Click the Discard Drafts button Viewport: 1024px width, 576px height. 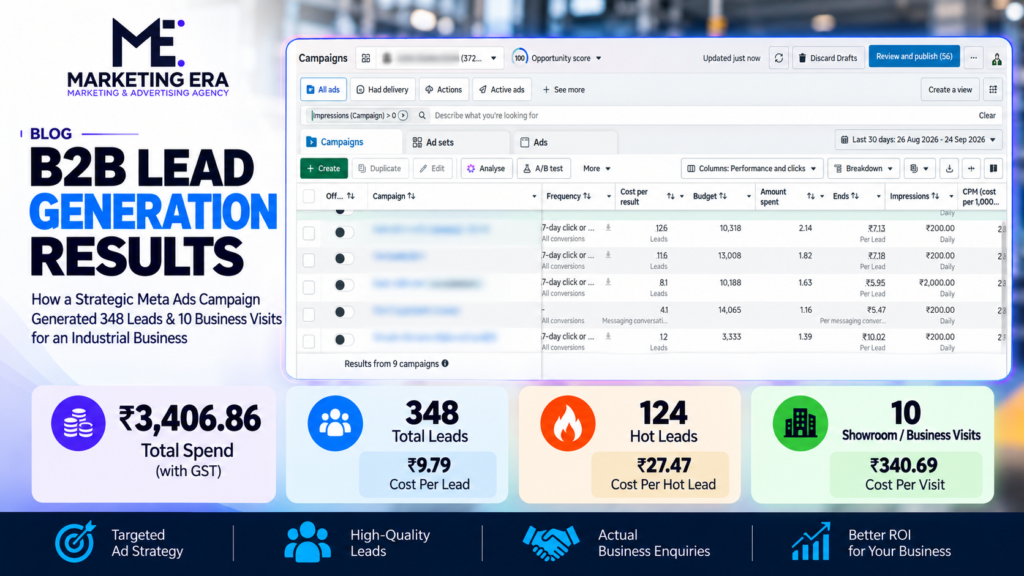(x=828, y=58)
